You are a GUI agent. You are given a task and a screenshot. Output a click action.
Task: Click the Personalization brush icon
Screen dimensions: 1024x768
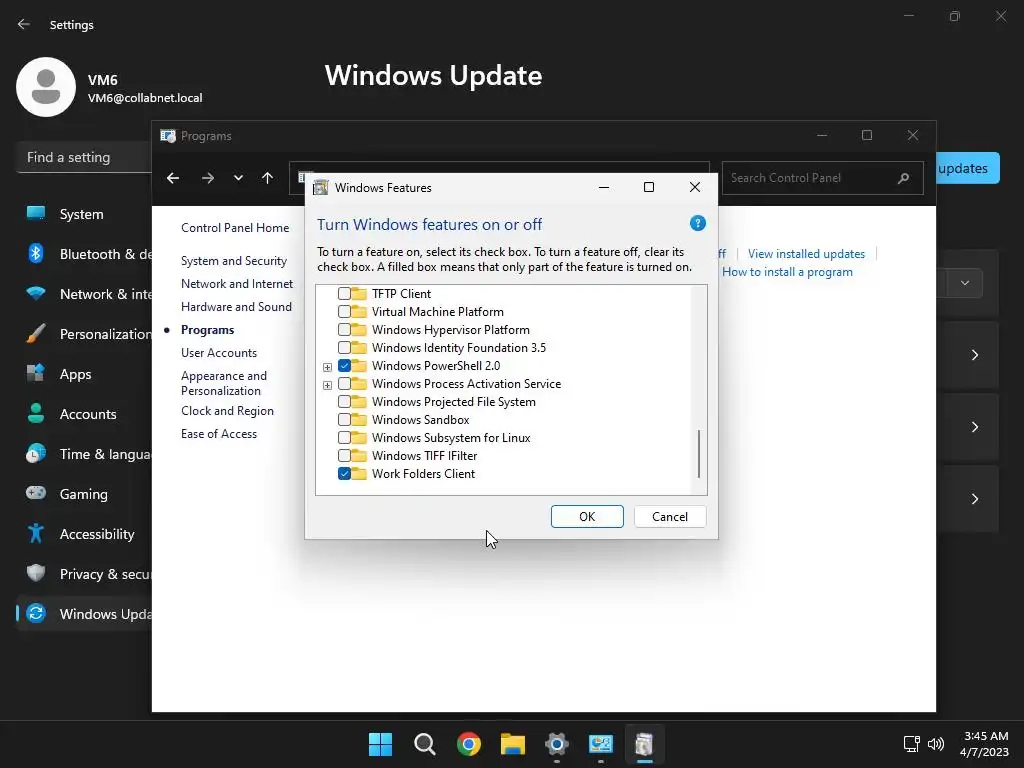tap(36, 333)
